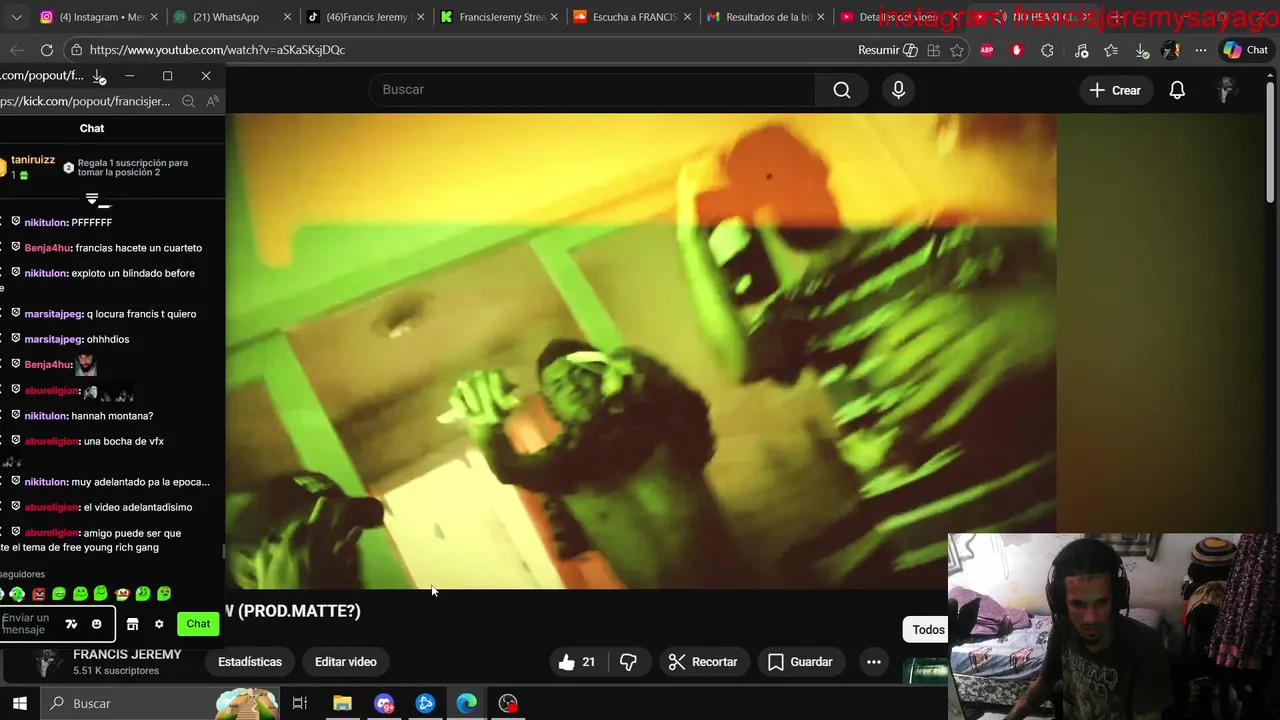Screen dimensions: 1280x720
Task: Open downloads icon in Kick popout title bar
Action: pyautogui.click(x=98, y=76)
